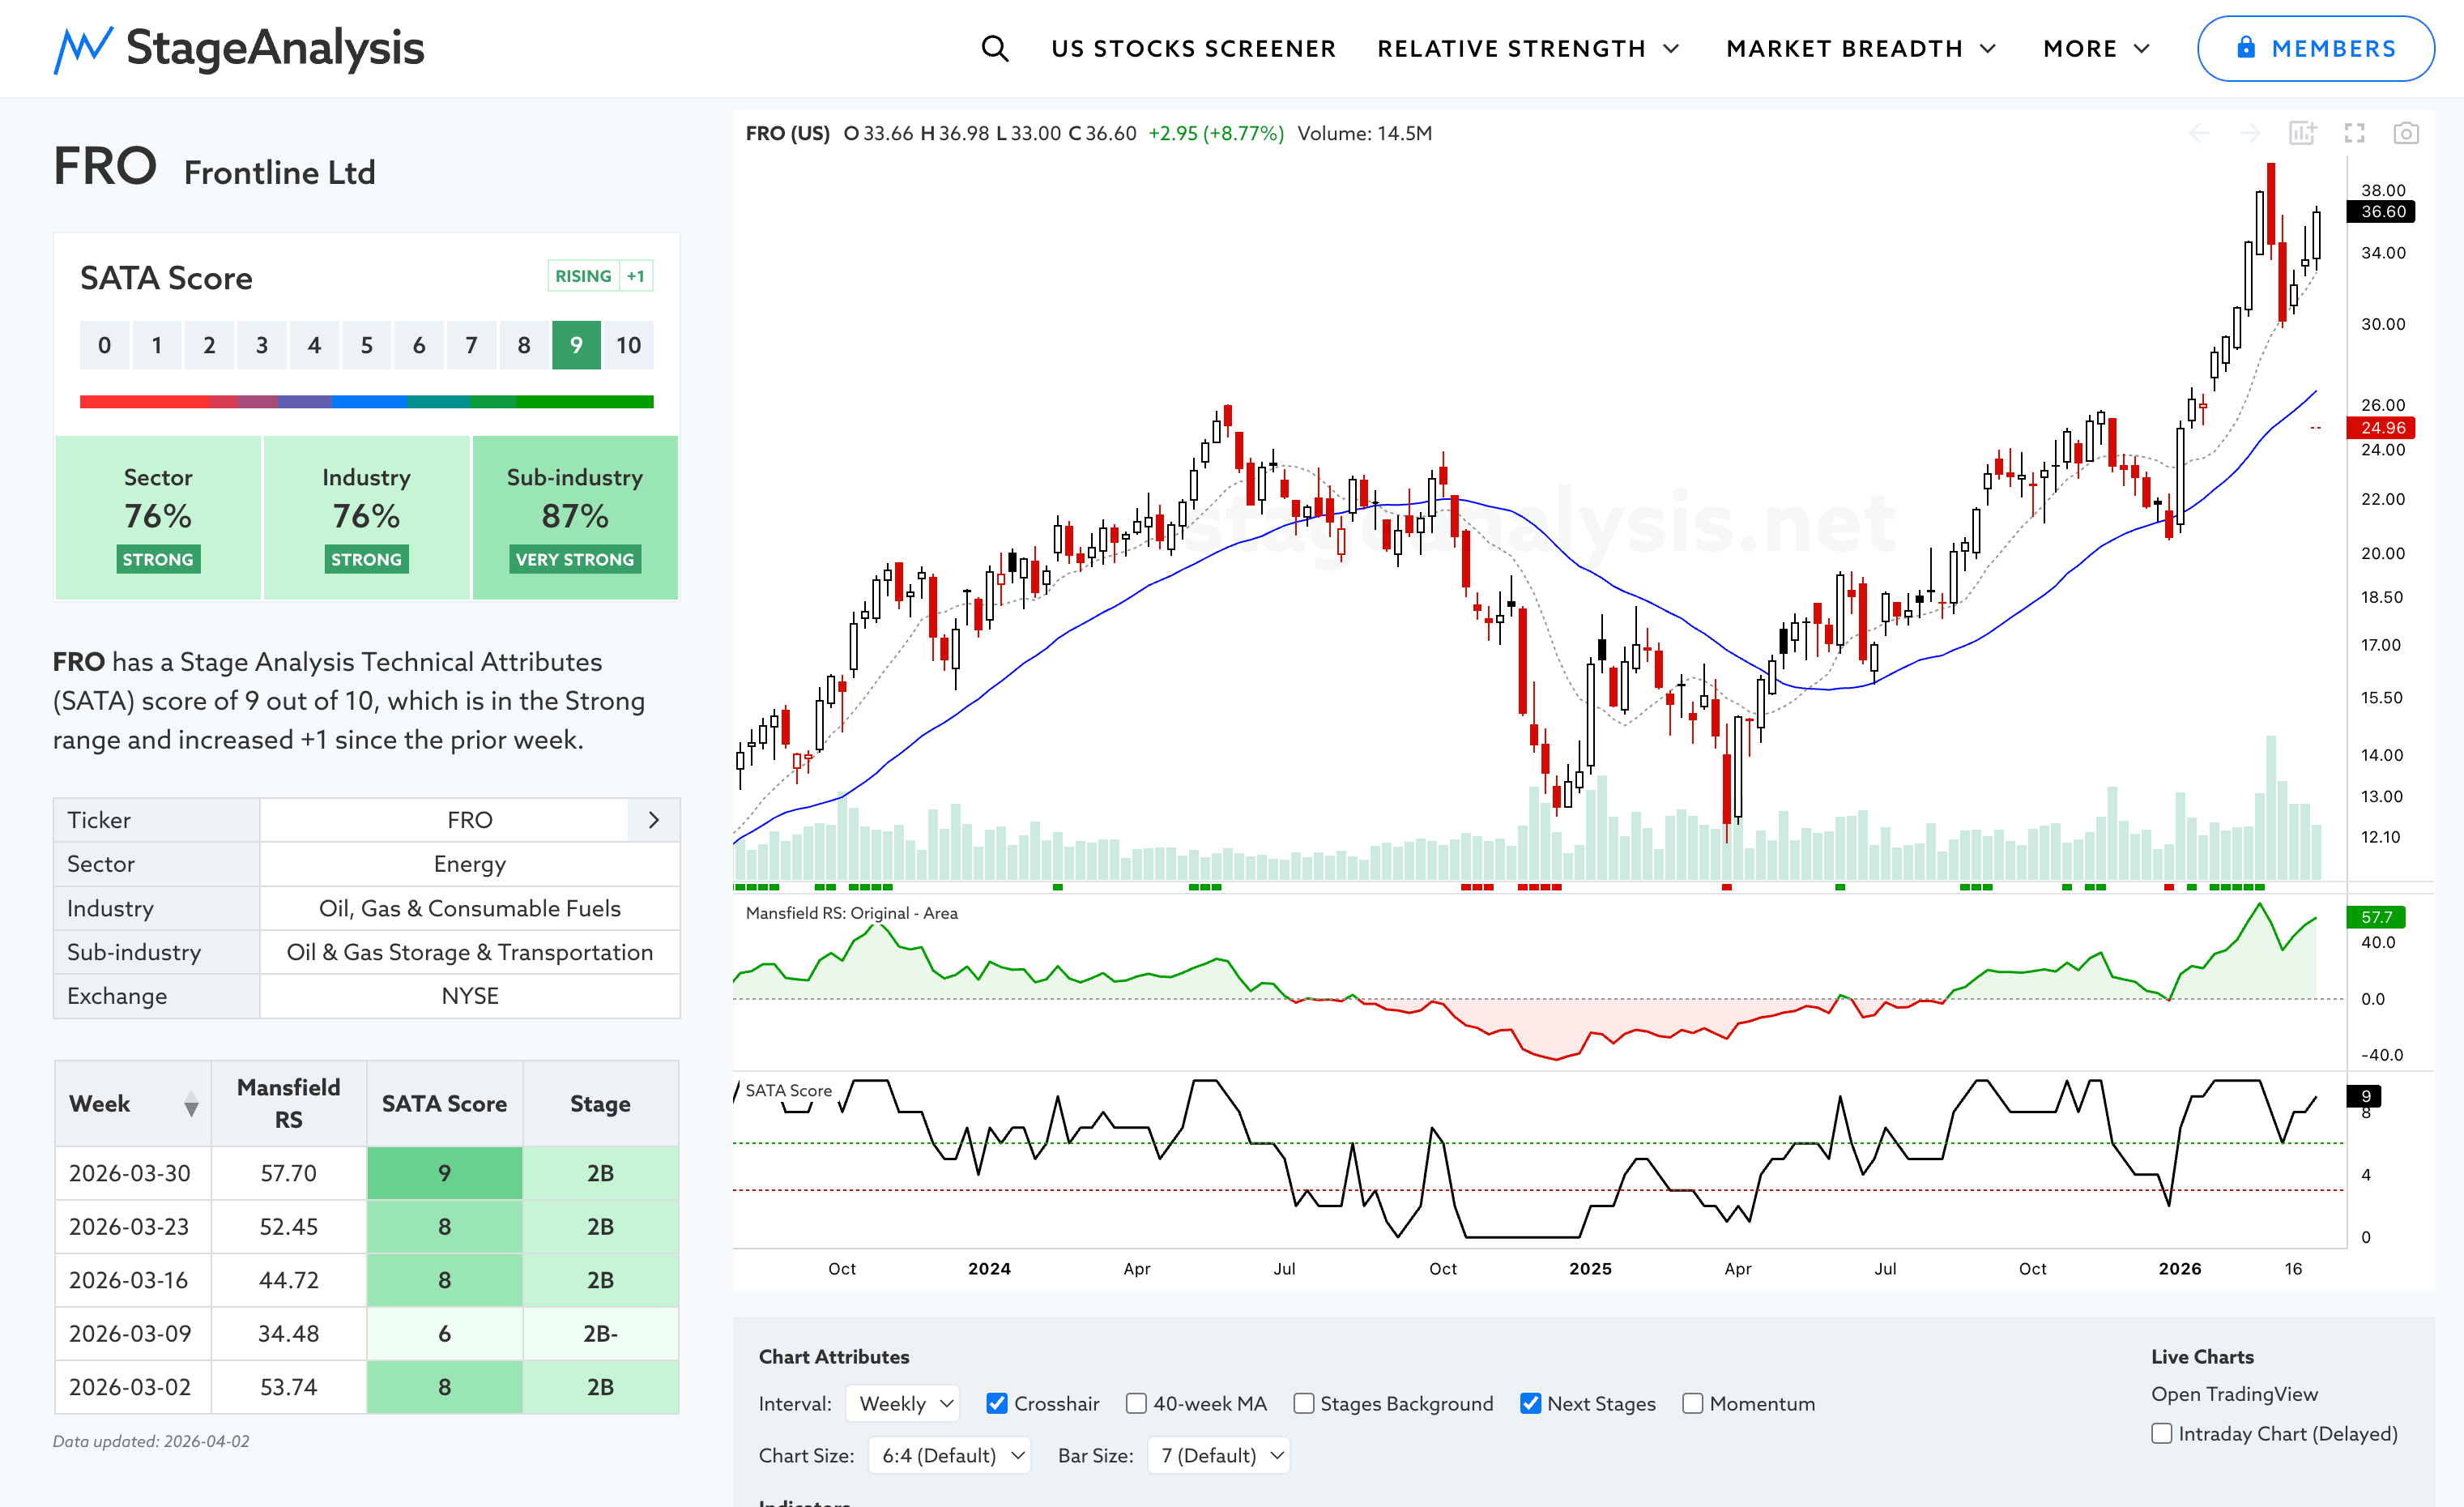
Task: Click the chart forward arrow icon
Action: tap(2250, 133)
